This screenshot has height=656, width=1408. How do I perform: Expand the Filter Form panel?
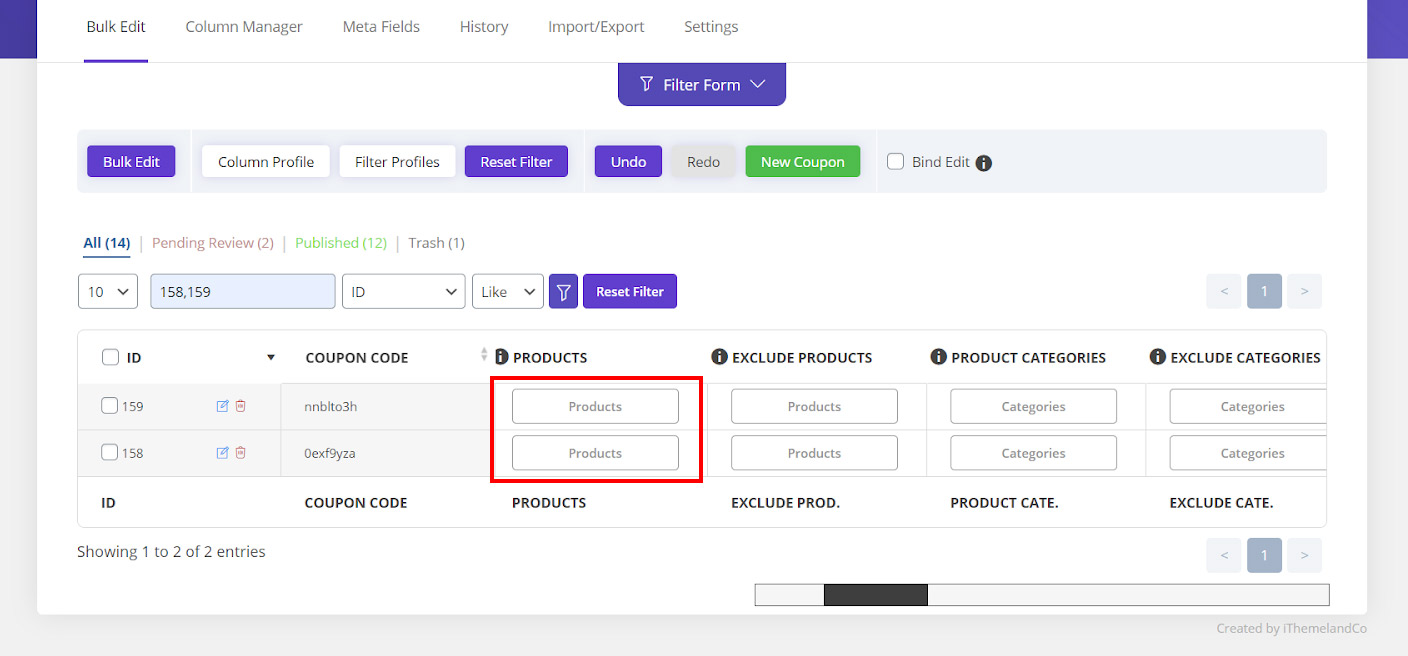pos(702,84)
